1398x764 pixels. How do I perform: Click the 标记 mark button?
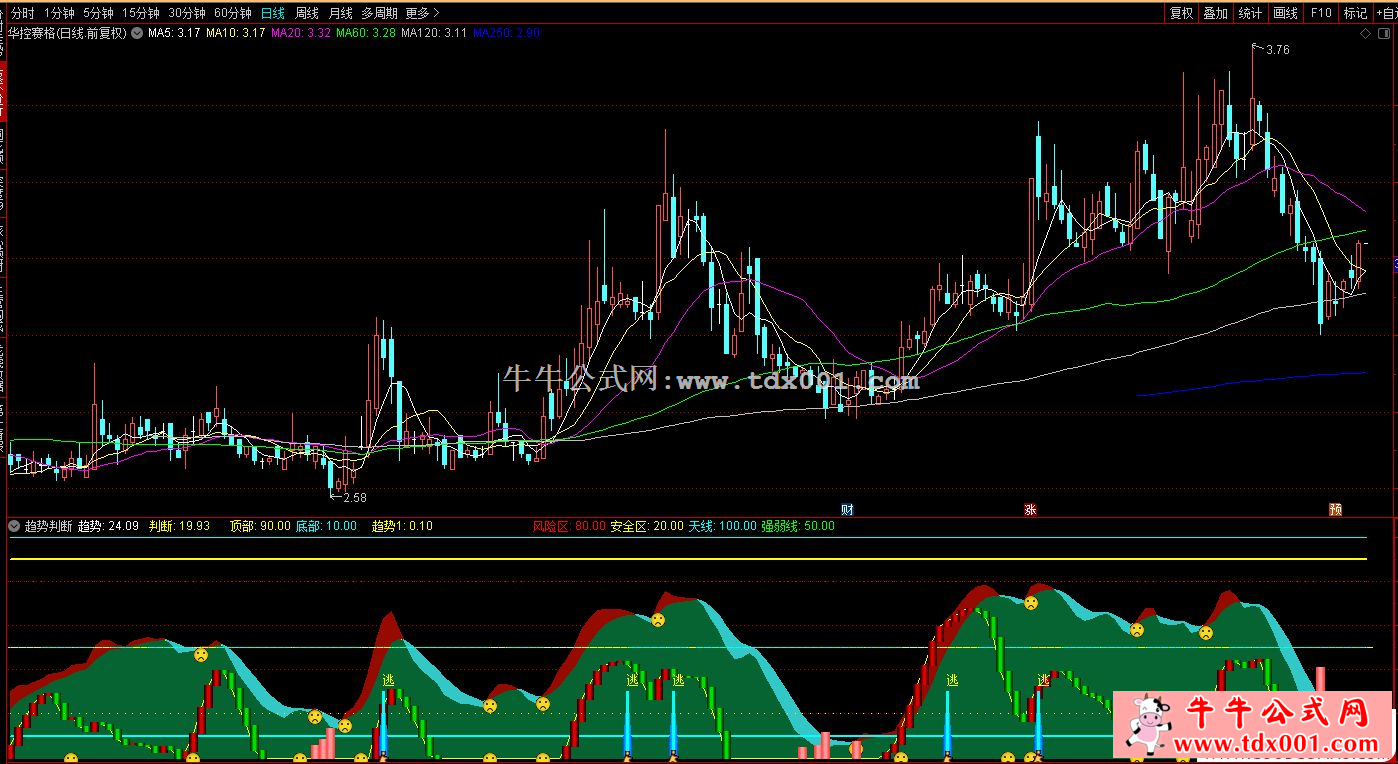tap(1355, 13)
